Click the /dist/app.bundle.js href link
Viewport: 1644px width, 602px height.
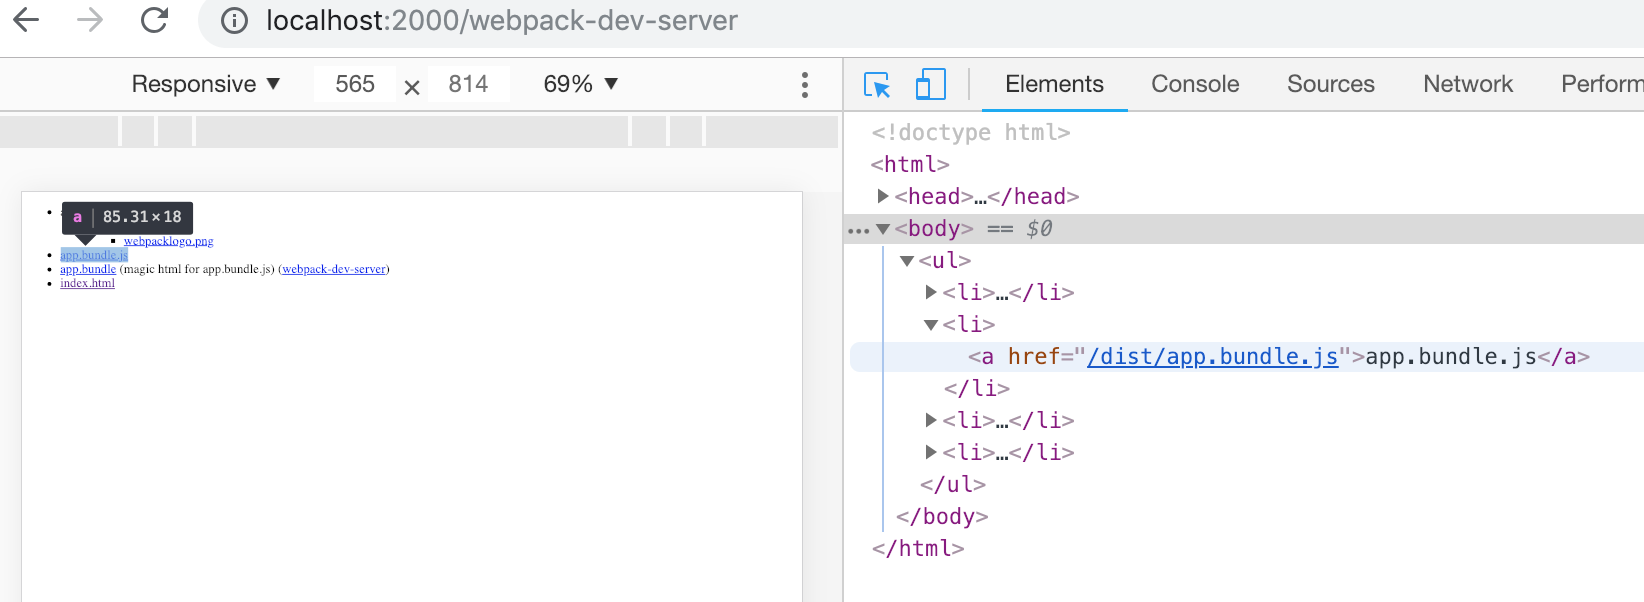click(1212, 357)
